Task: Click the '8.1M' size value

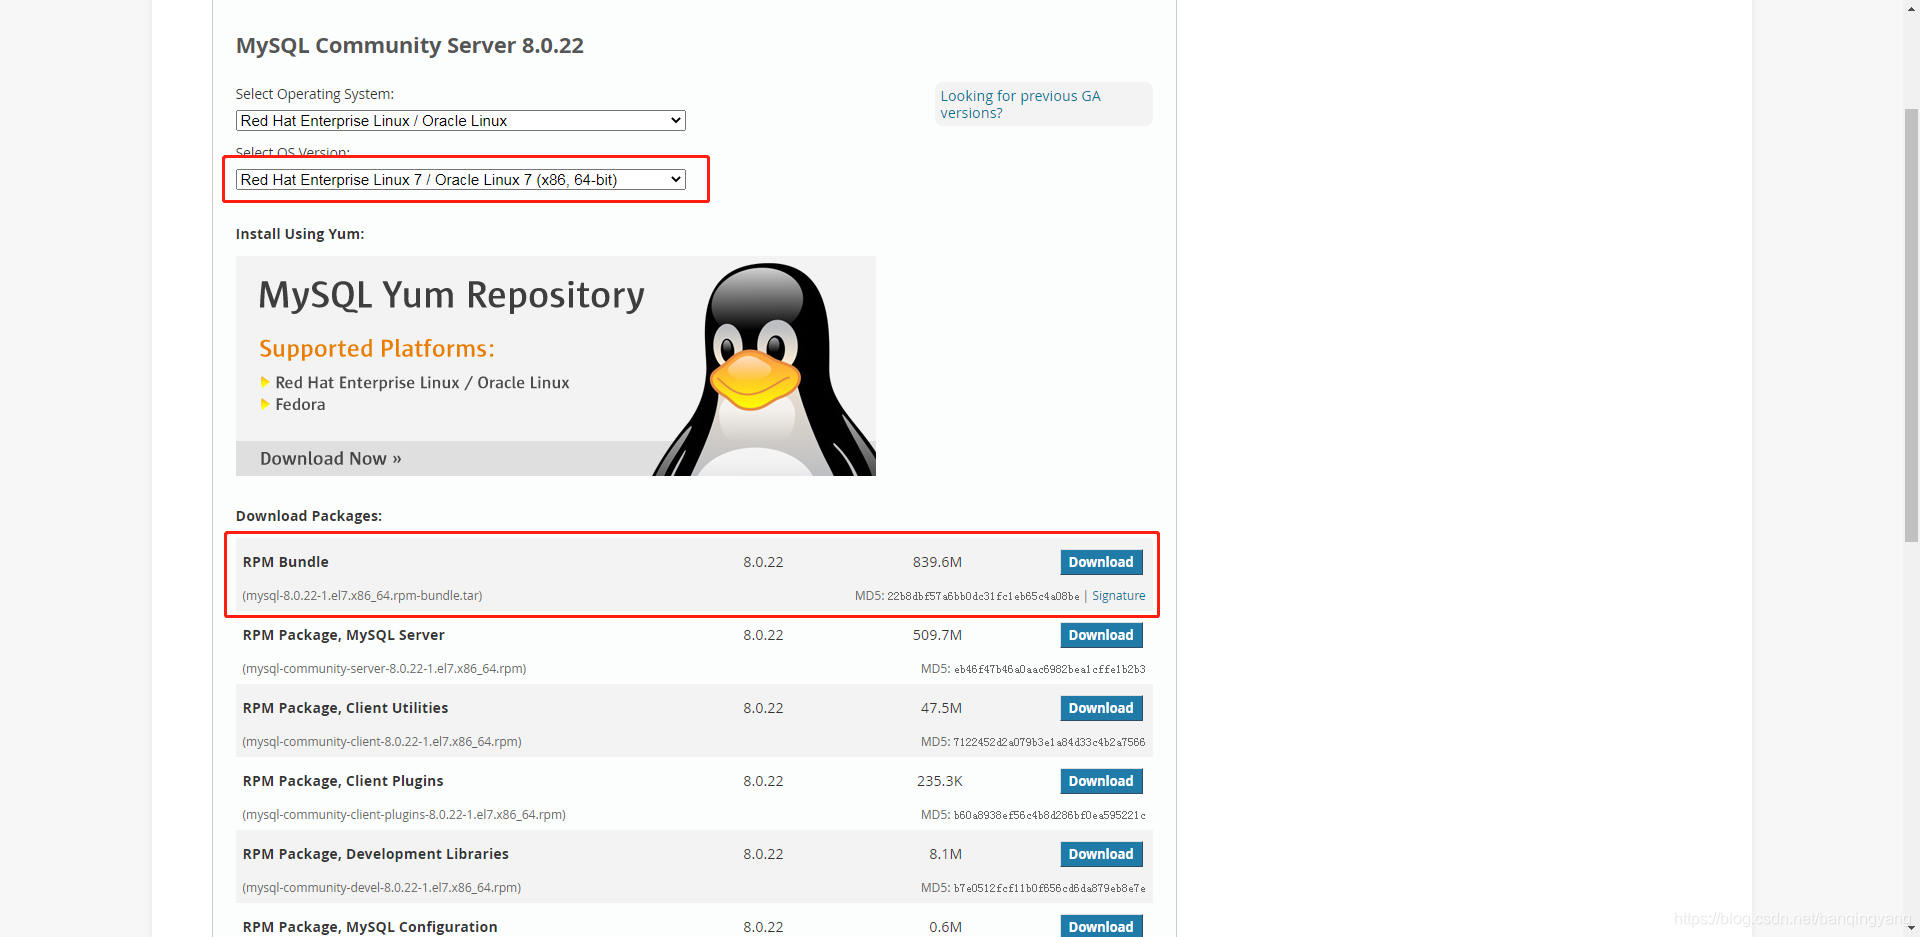Action: (945, 854)
